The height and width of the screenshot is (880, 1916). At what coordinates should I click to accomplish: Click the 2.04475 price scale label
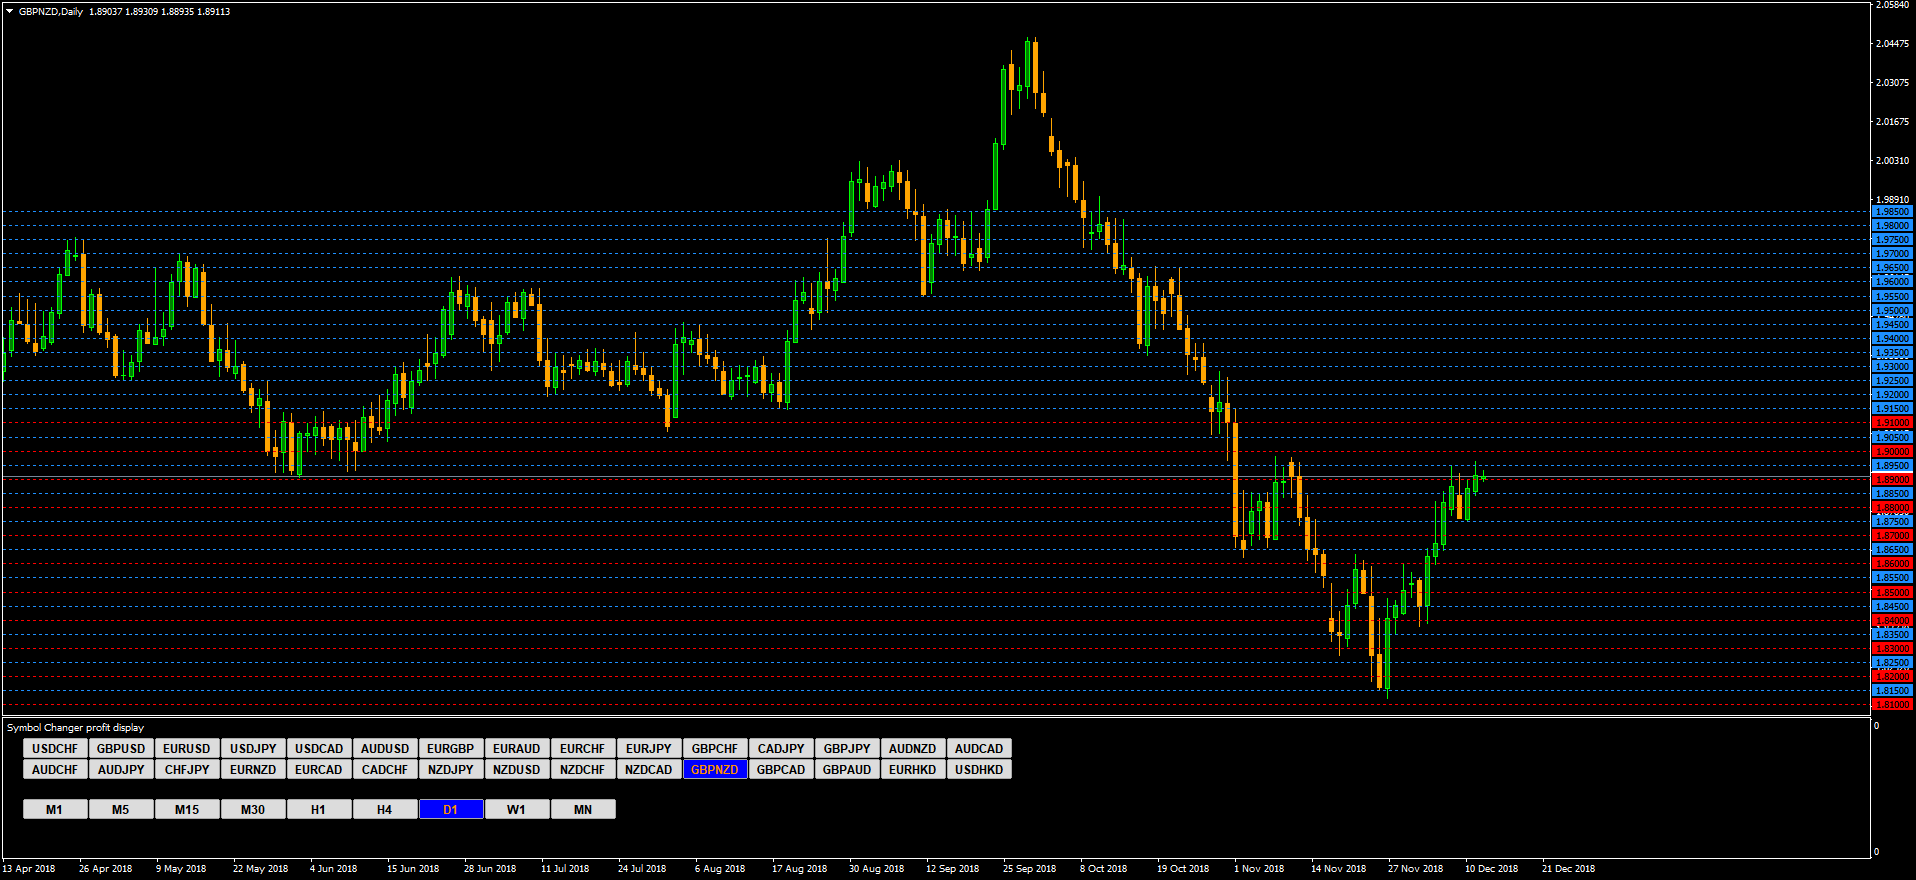[x=1892, y=44]
